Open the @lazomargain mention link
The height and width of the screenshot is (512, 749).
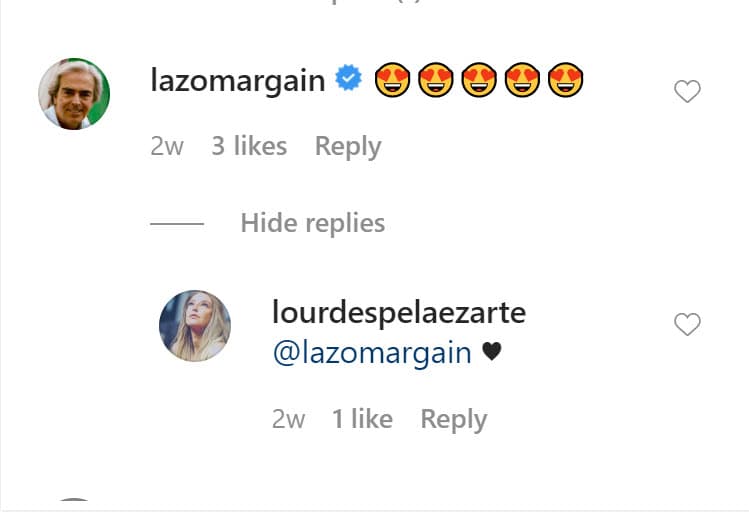(372, 353)
